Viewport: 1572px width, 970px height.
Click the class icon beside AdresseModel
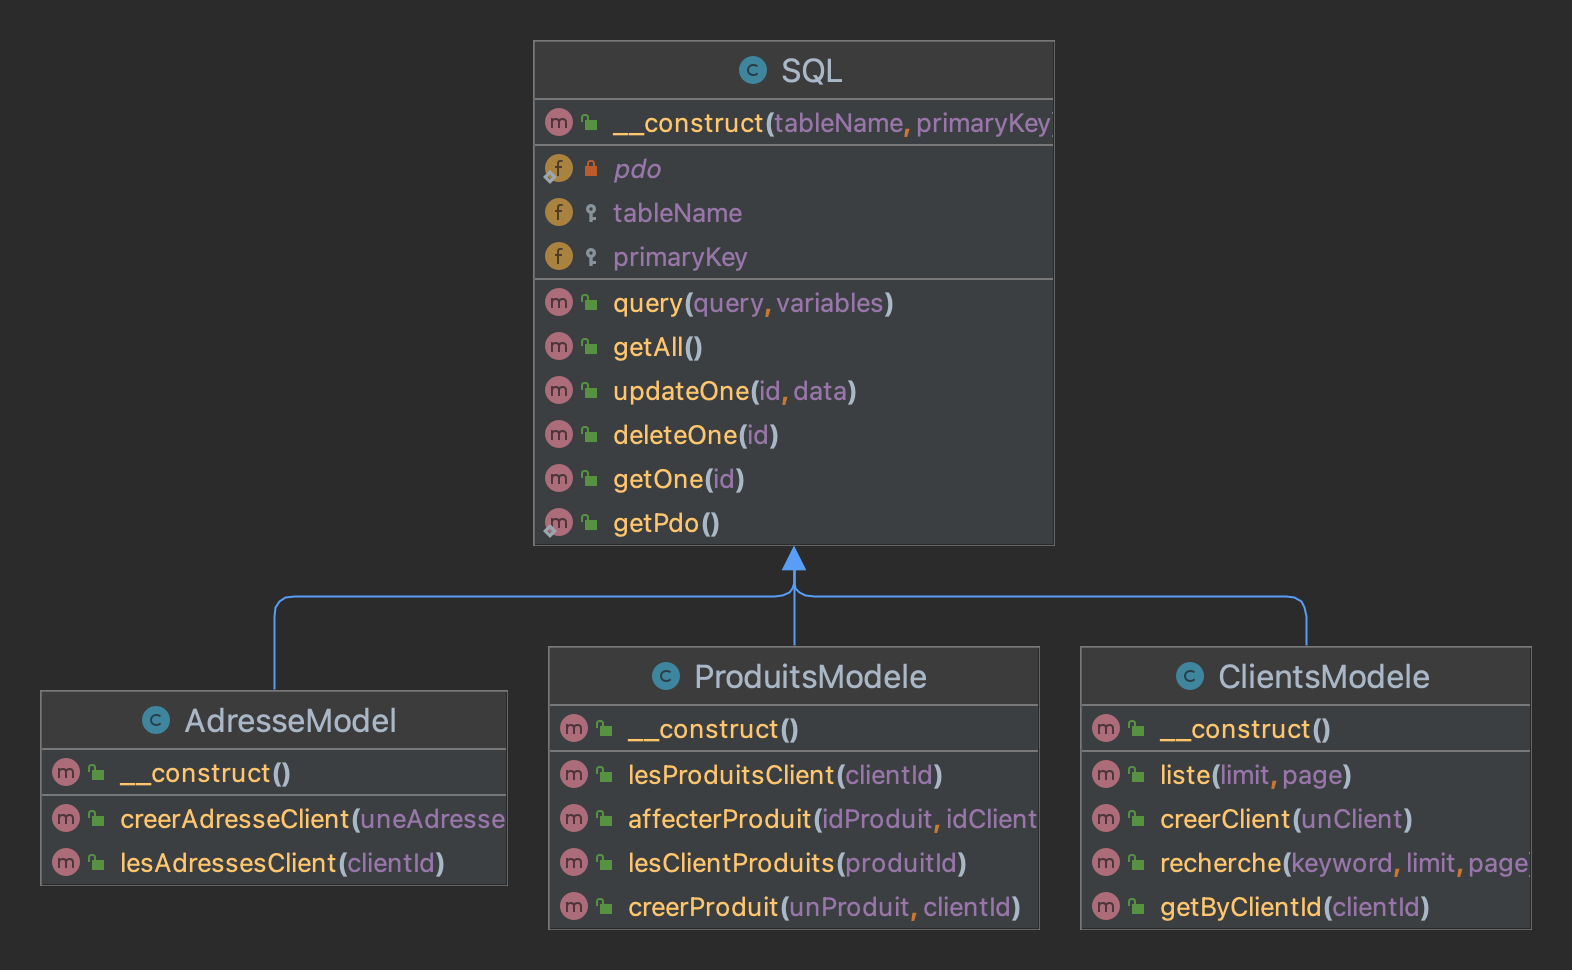tap(156, 720)
